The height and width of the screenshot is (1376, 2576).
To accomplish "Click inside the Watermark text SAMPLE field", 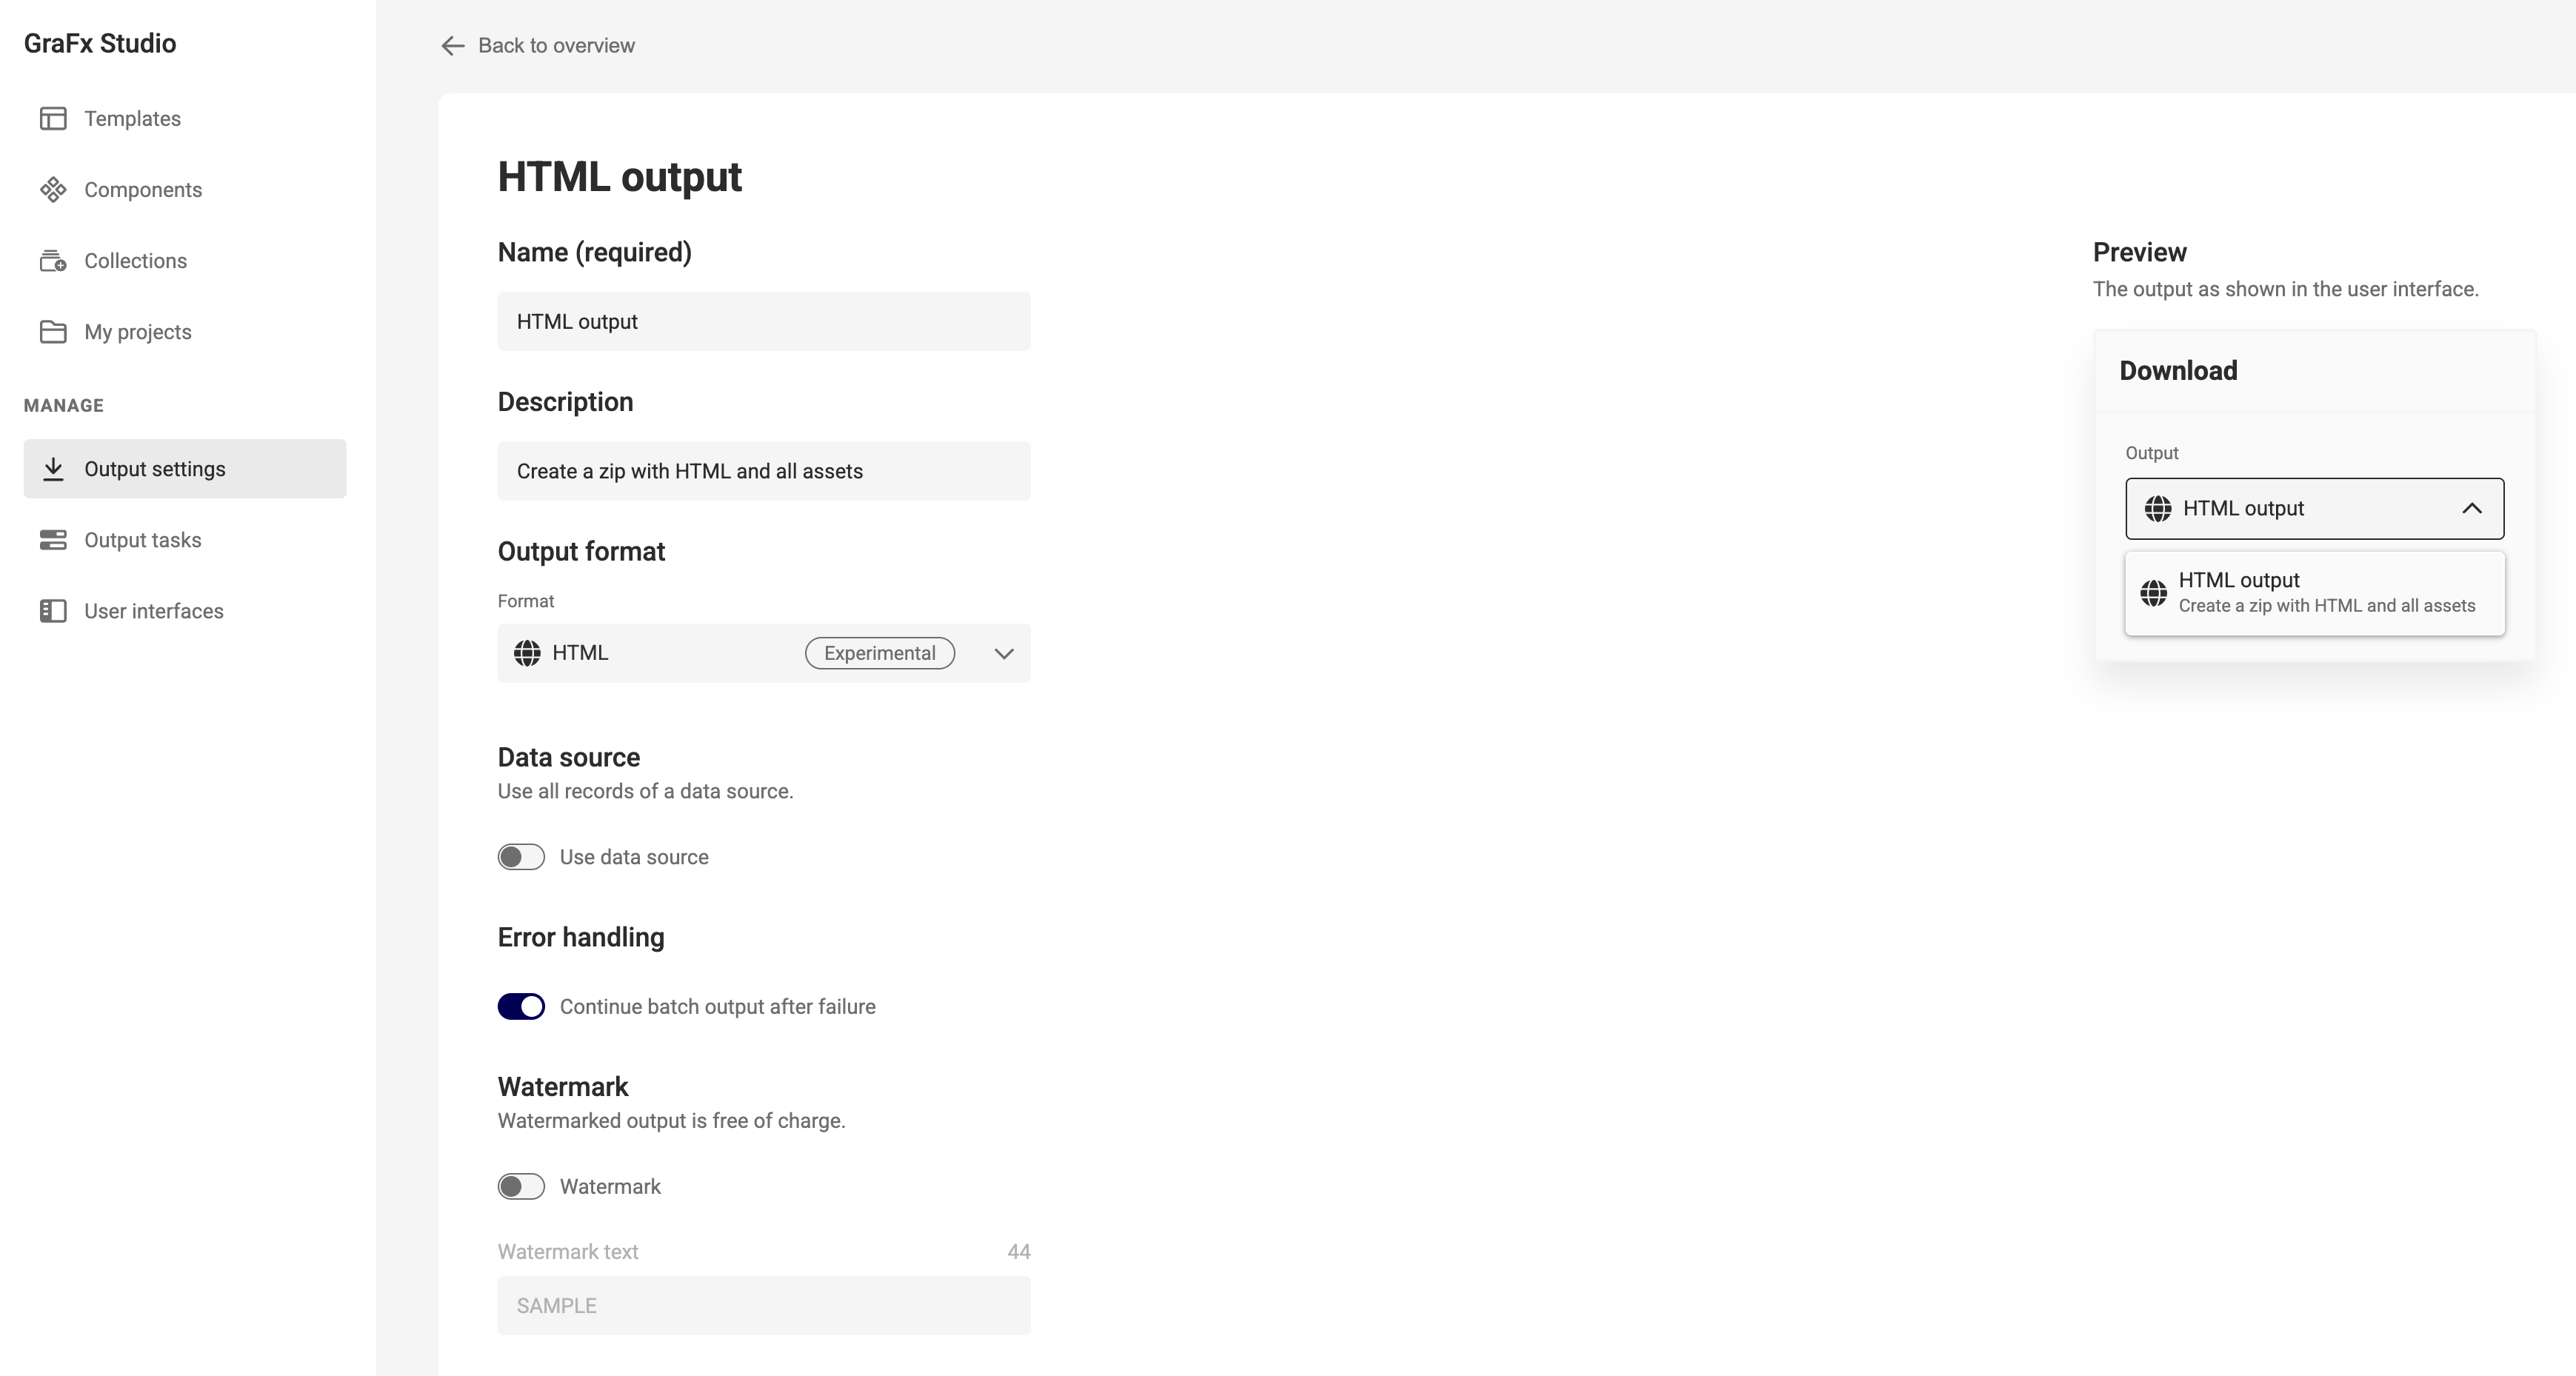I will click(763, 1305).
